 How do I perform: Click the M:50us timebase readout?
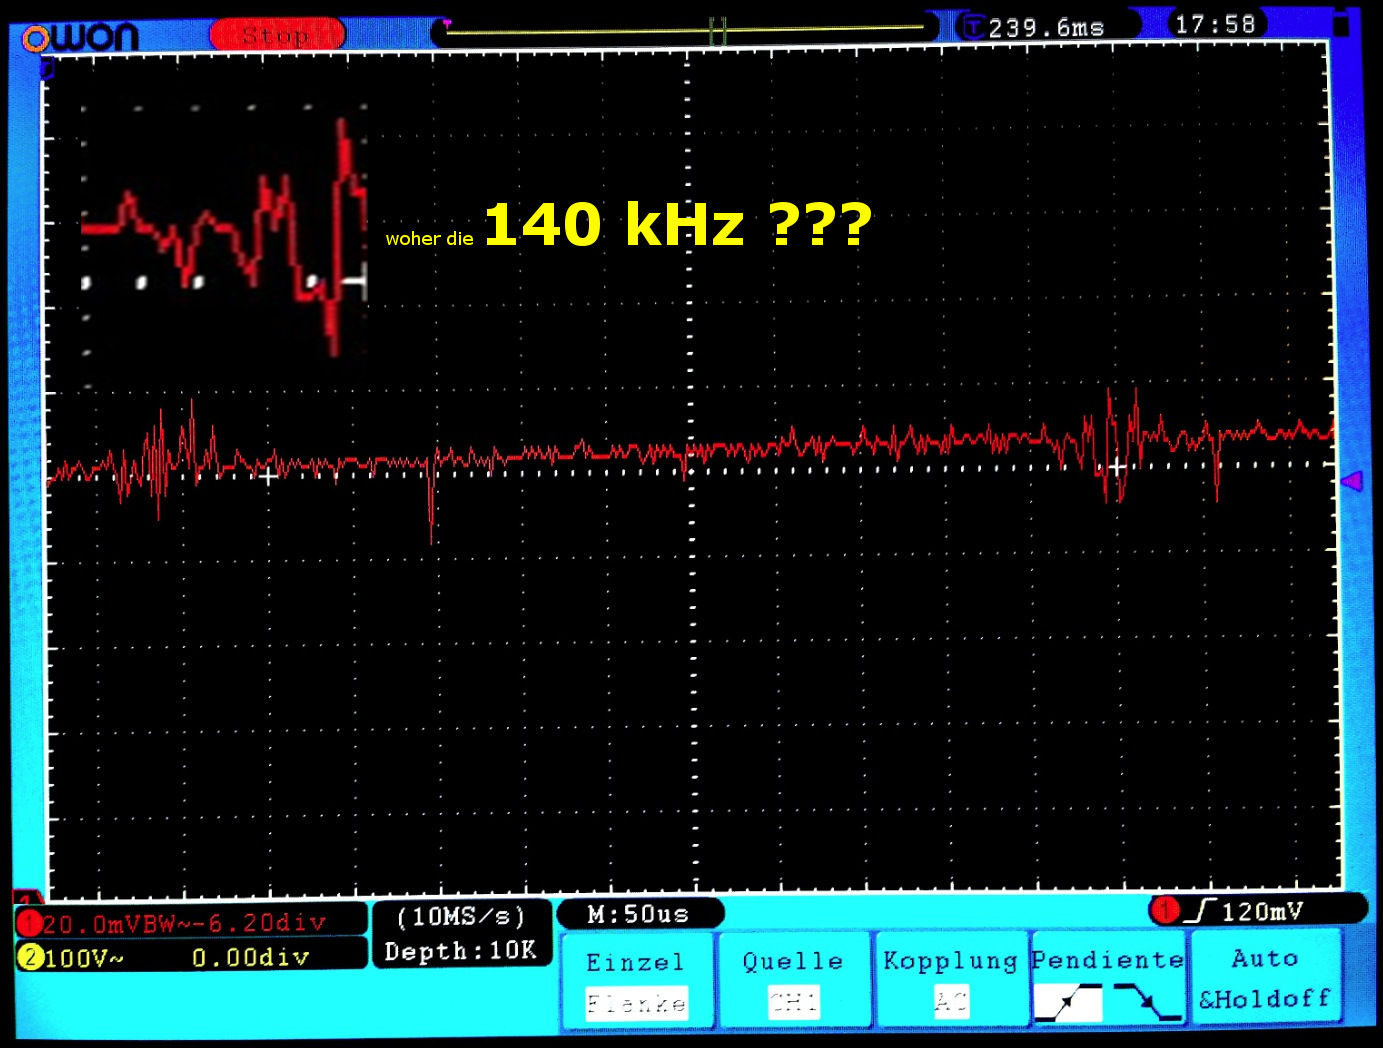(x=638, y=914)
